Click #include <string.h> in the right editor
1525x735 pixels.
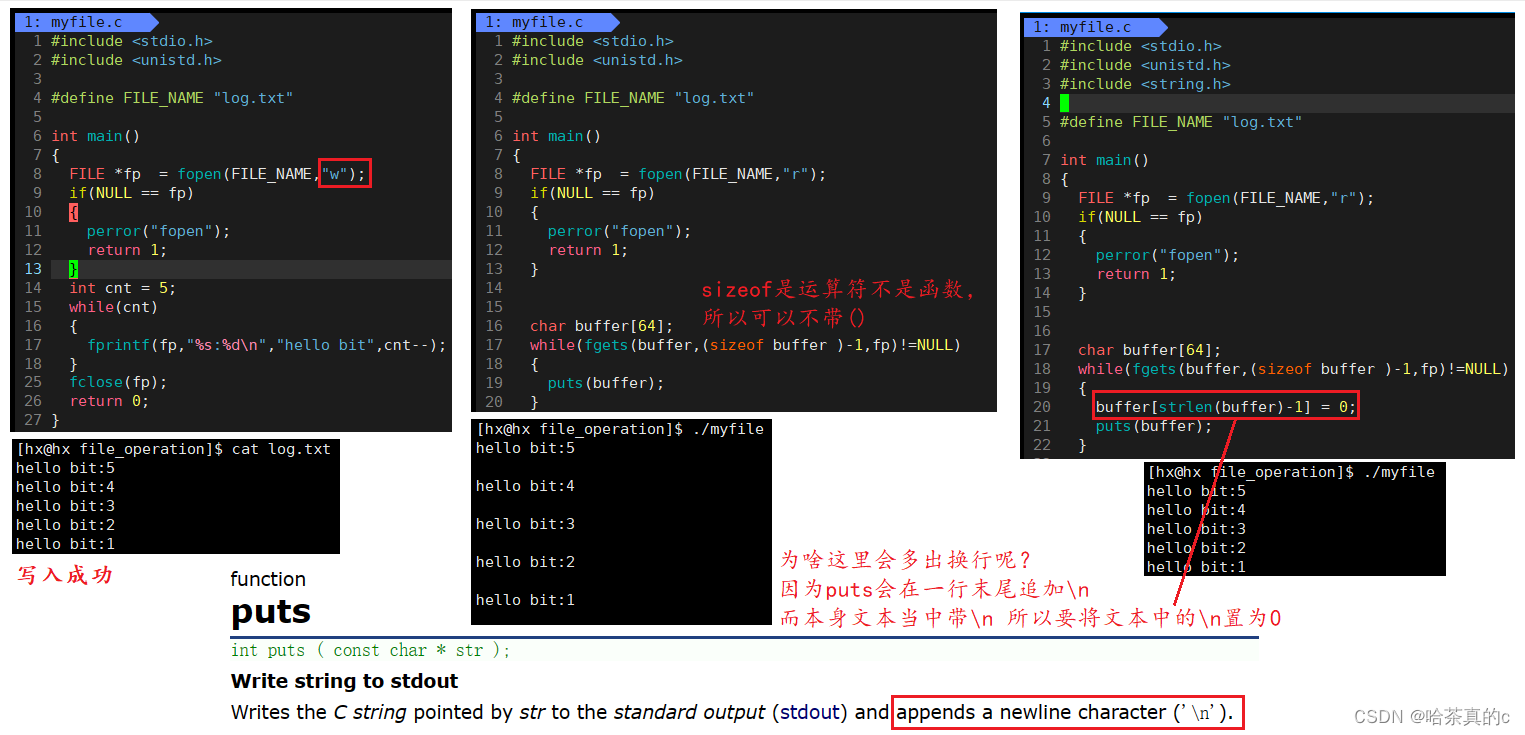click(x=1145, y=84)
